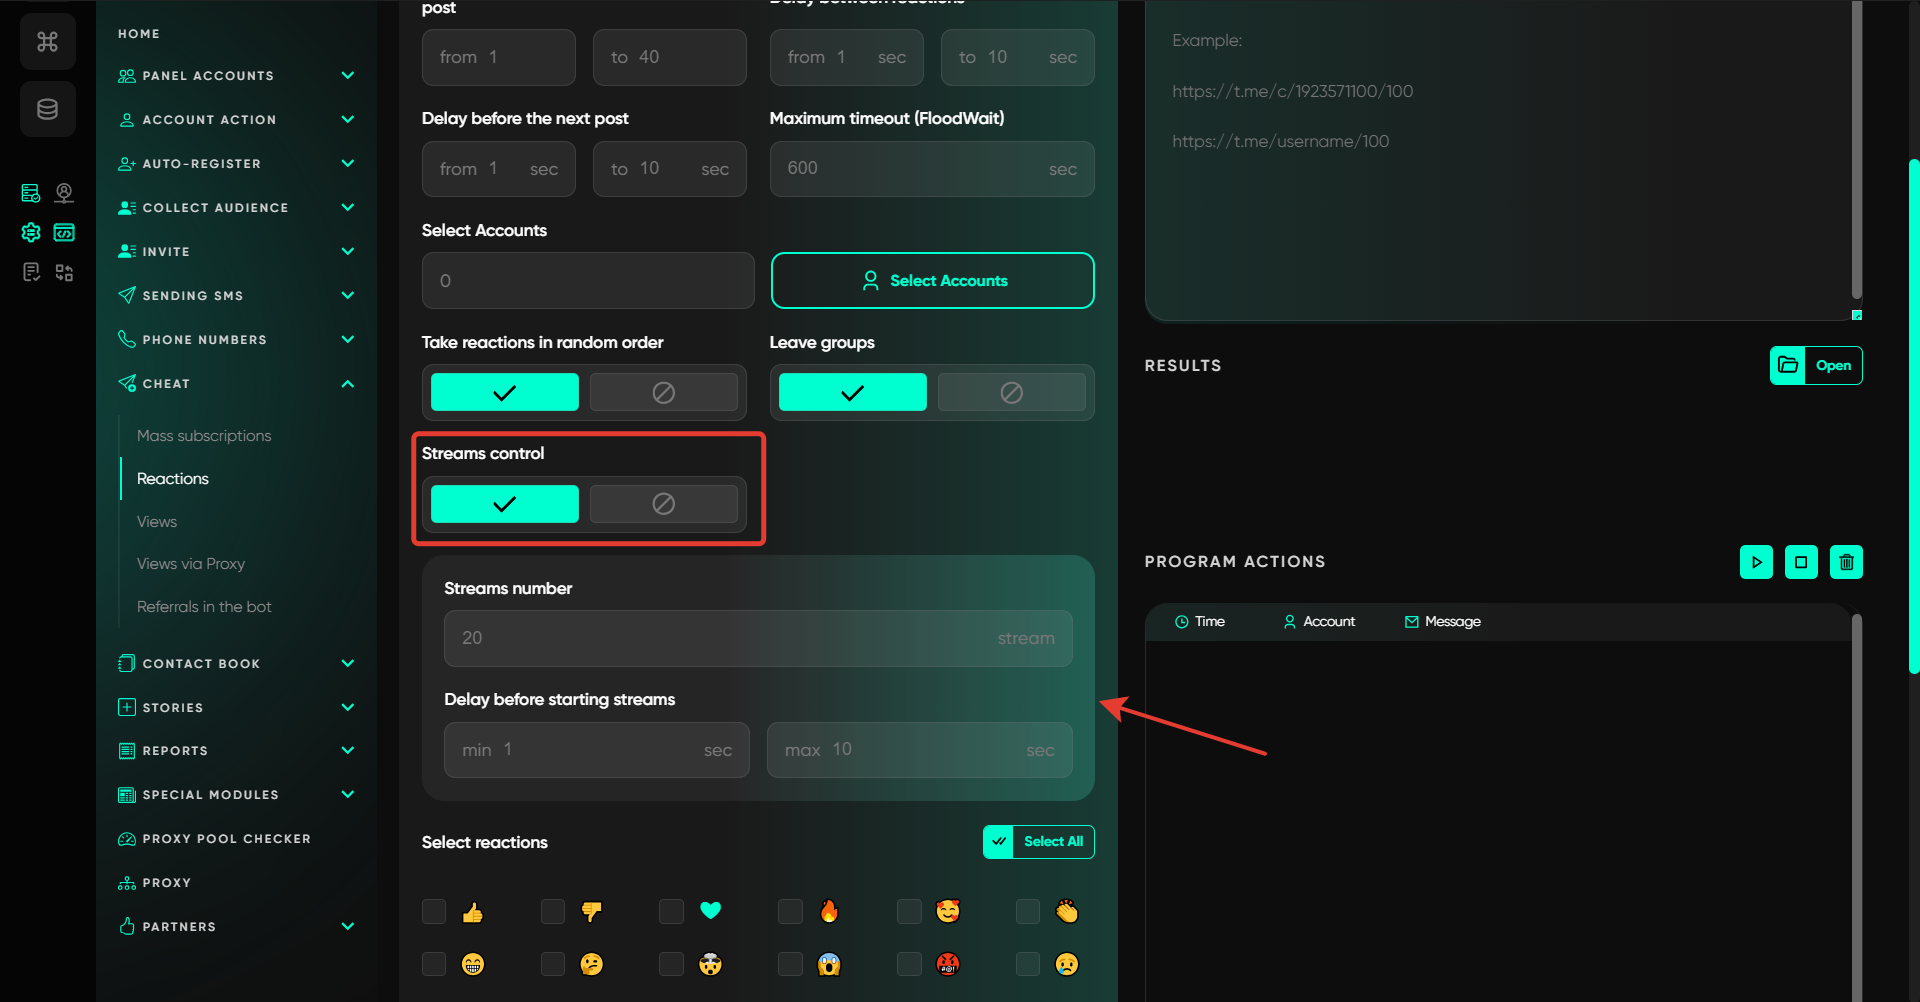Click the webcam icon in left rail

pyautogui.click(x=64, y=192)
